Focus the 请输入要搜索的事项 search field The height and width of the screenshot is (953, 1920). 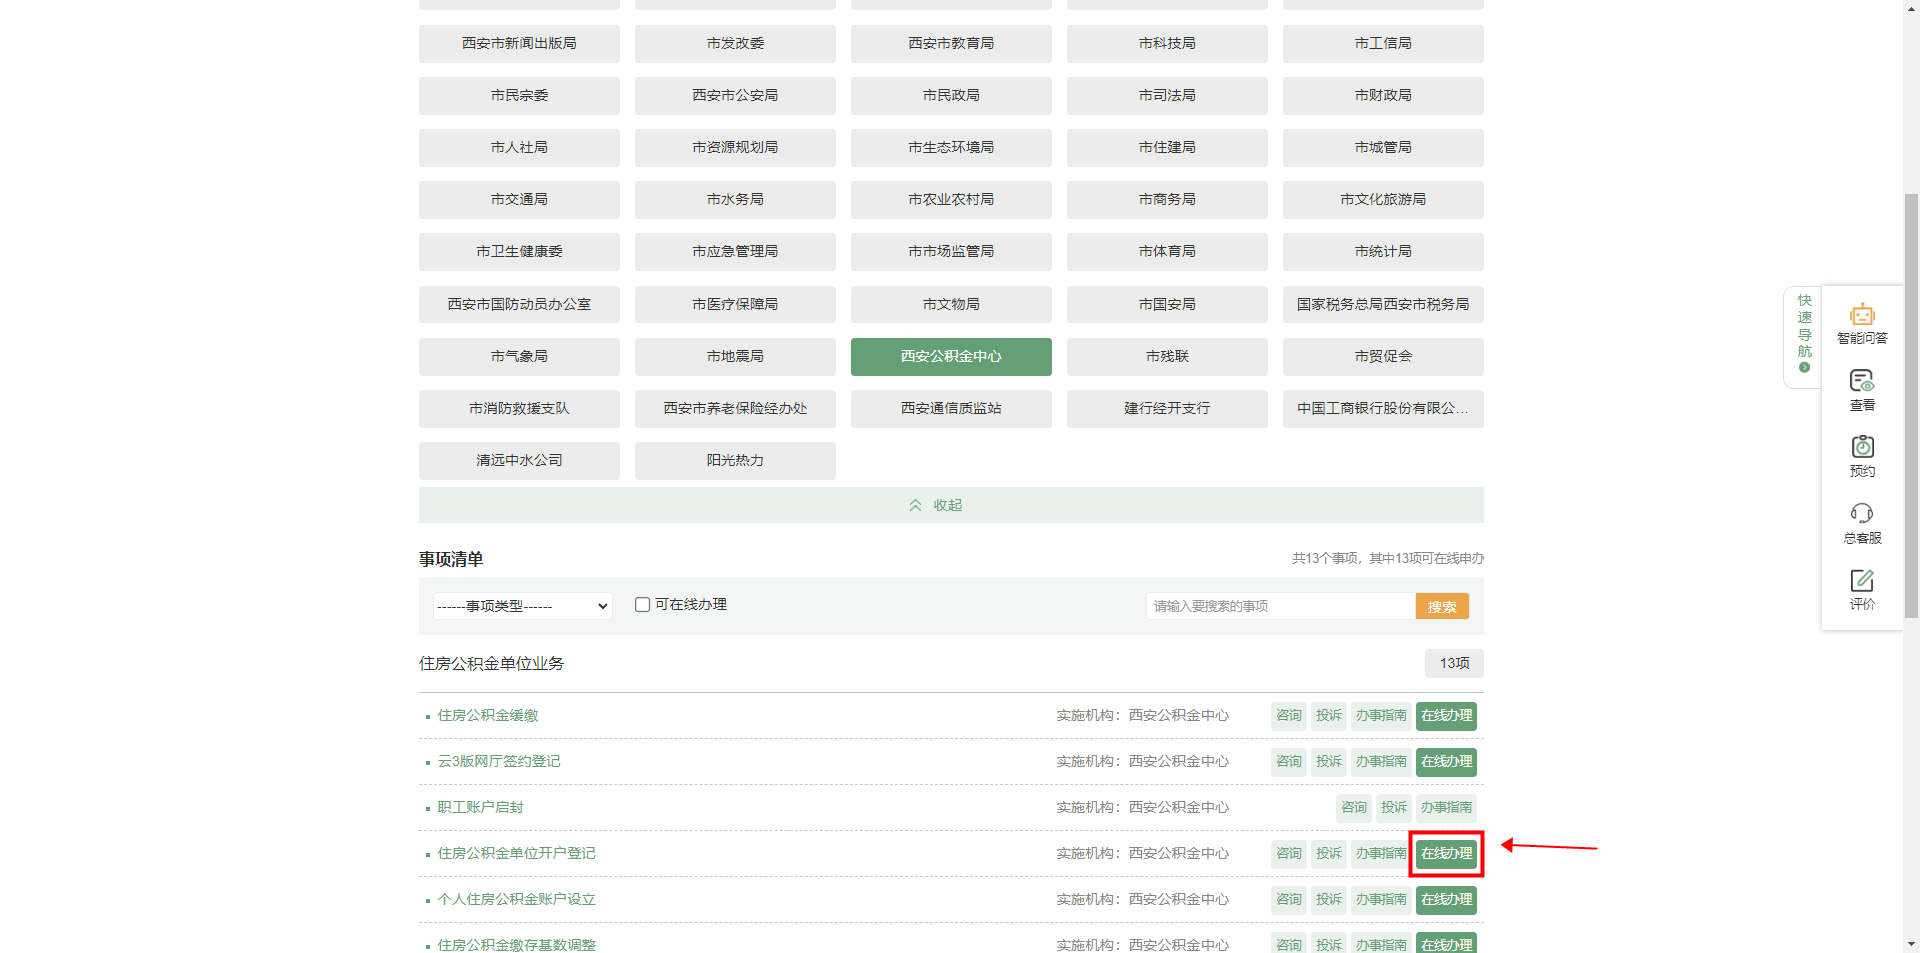click(1281, 606)
